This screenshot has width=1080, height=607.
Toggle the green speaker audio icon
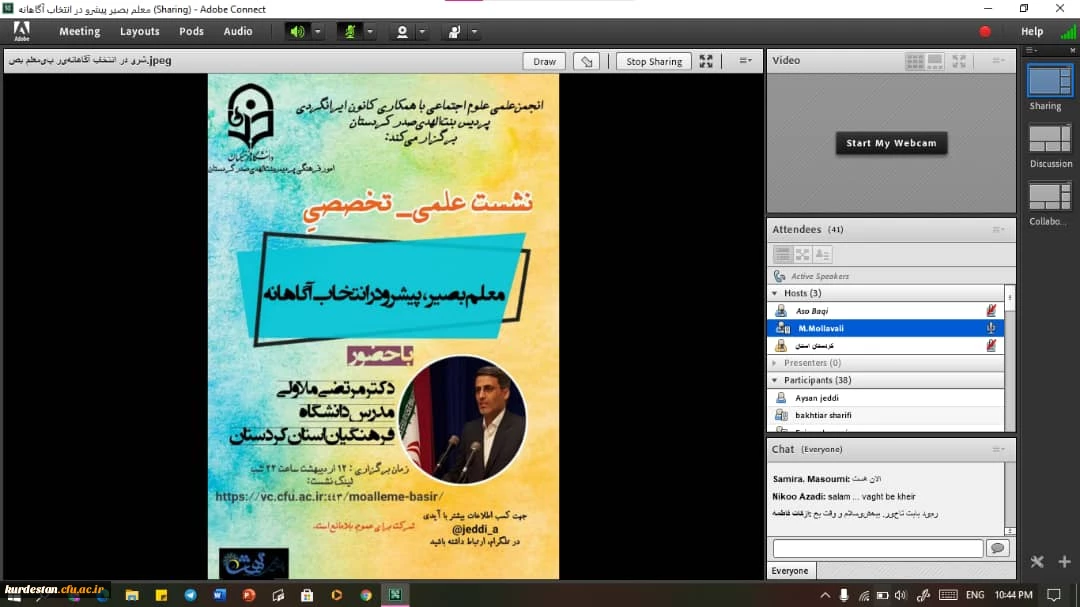pos(297,32)
